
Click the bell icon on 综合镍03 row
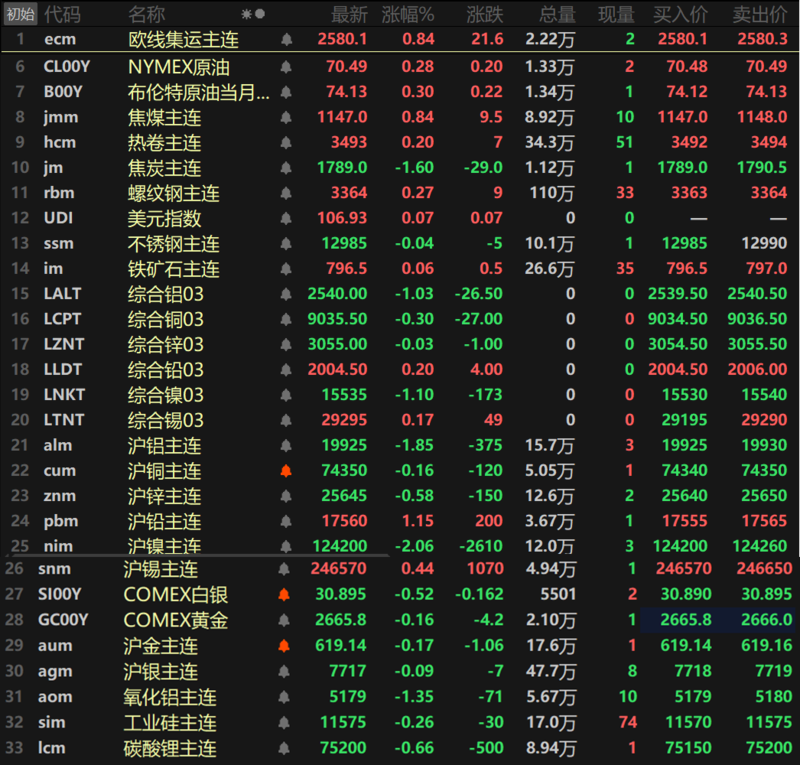coord(286,395)
